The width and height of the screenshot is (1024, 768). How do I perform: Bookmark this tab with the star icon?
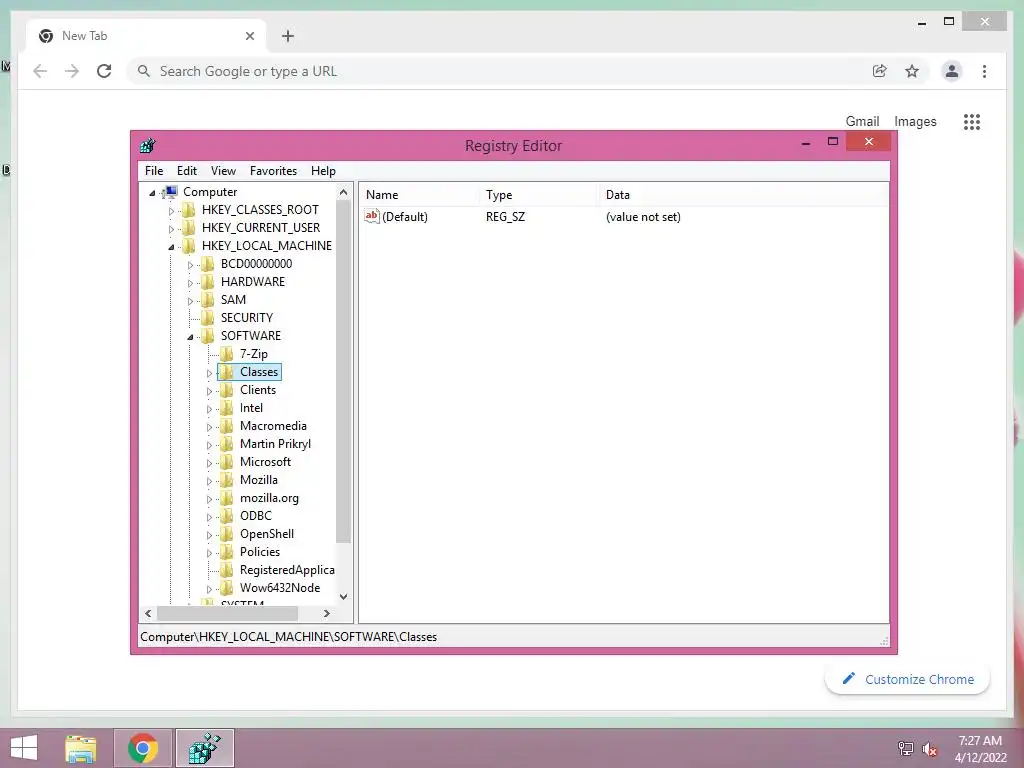[912, 71]
